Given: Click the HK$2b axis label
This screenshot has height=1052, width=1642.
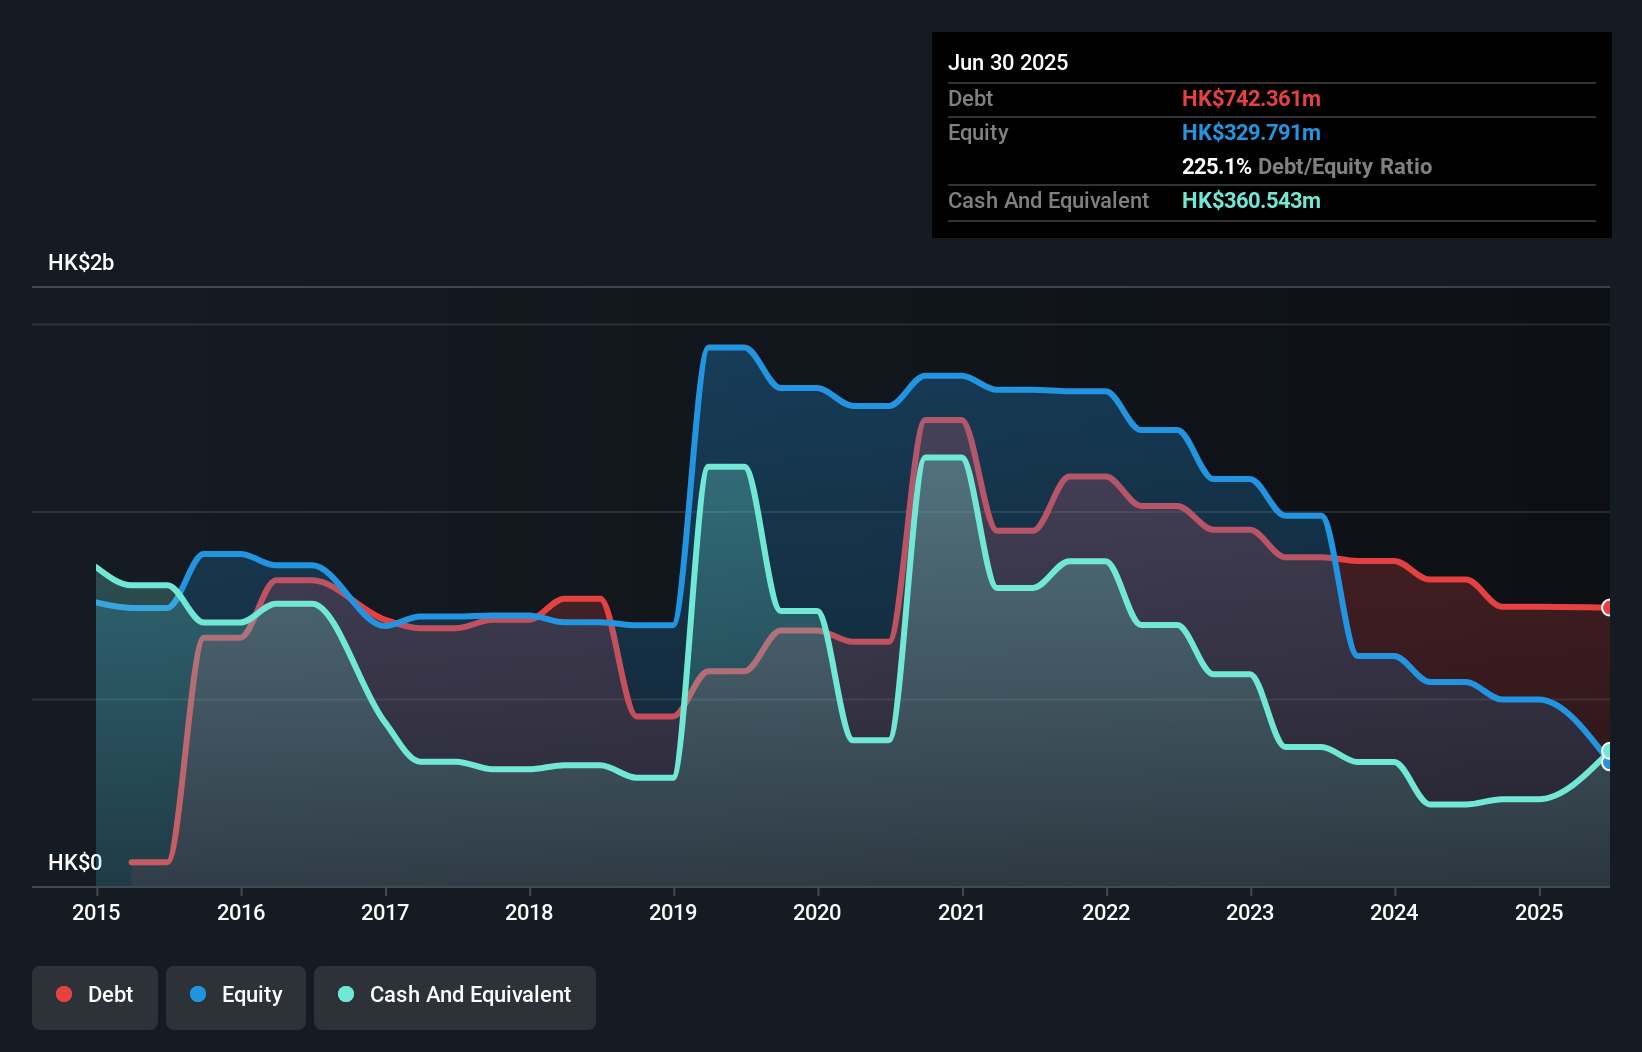Looking at the screenshot, I should tap(80, 262).
